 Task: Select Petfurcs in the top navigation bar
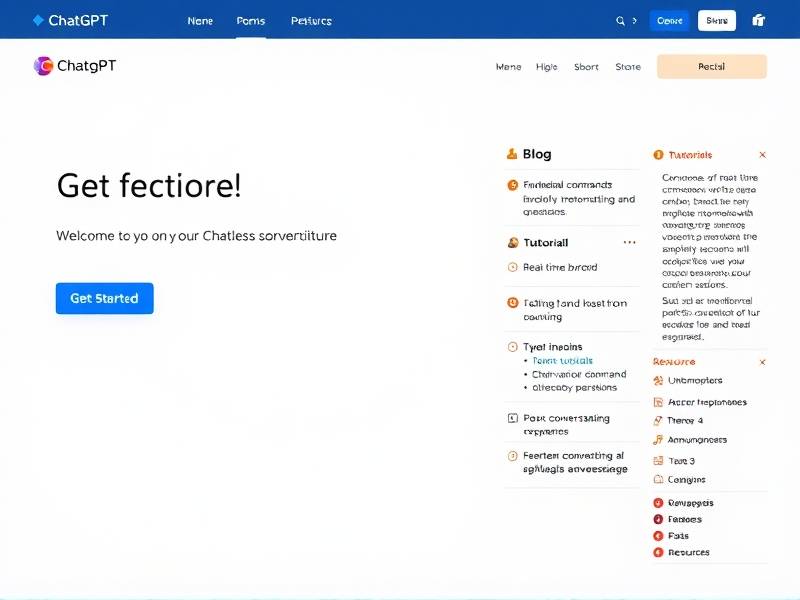click(x=311, y=21)
